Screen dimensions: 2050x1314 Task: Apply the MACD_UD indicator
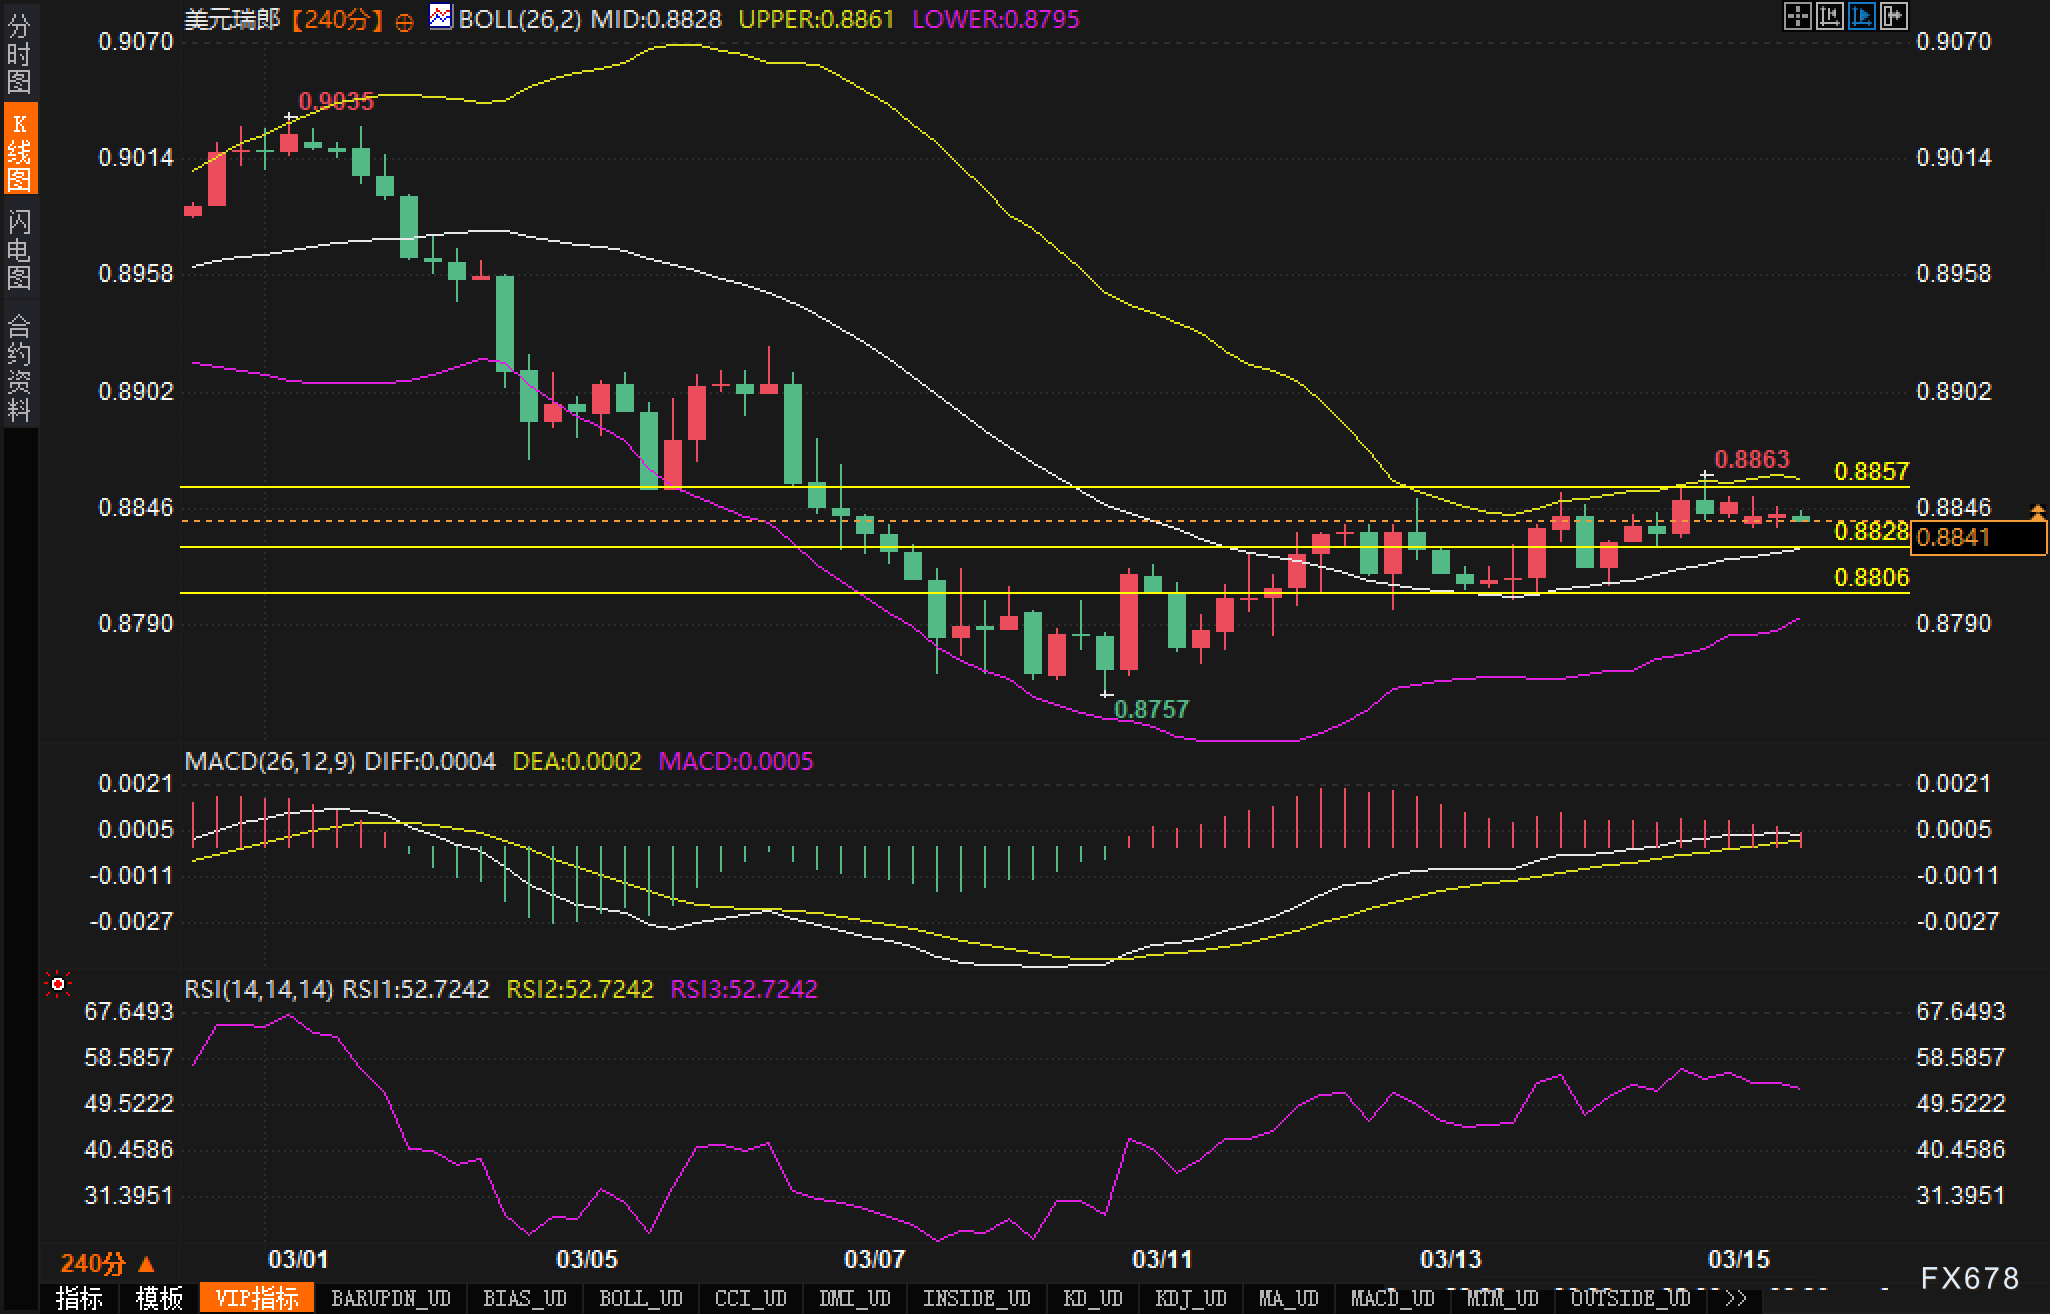pos(1392,1298)
